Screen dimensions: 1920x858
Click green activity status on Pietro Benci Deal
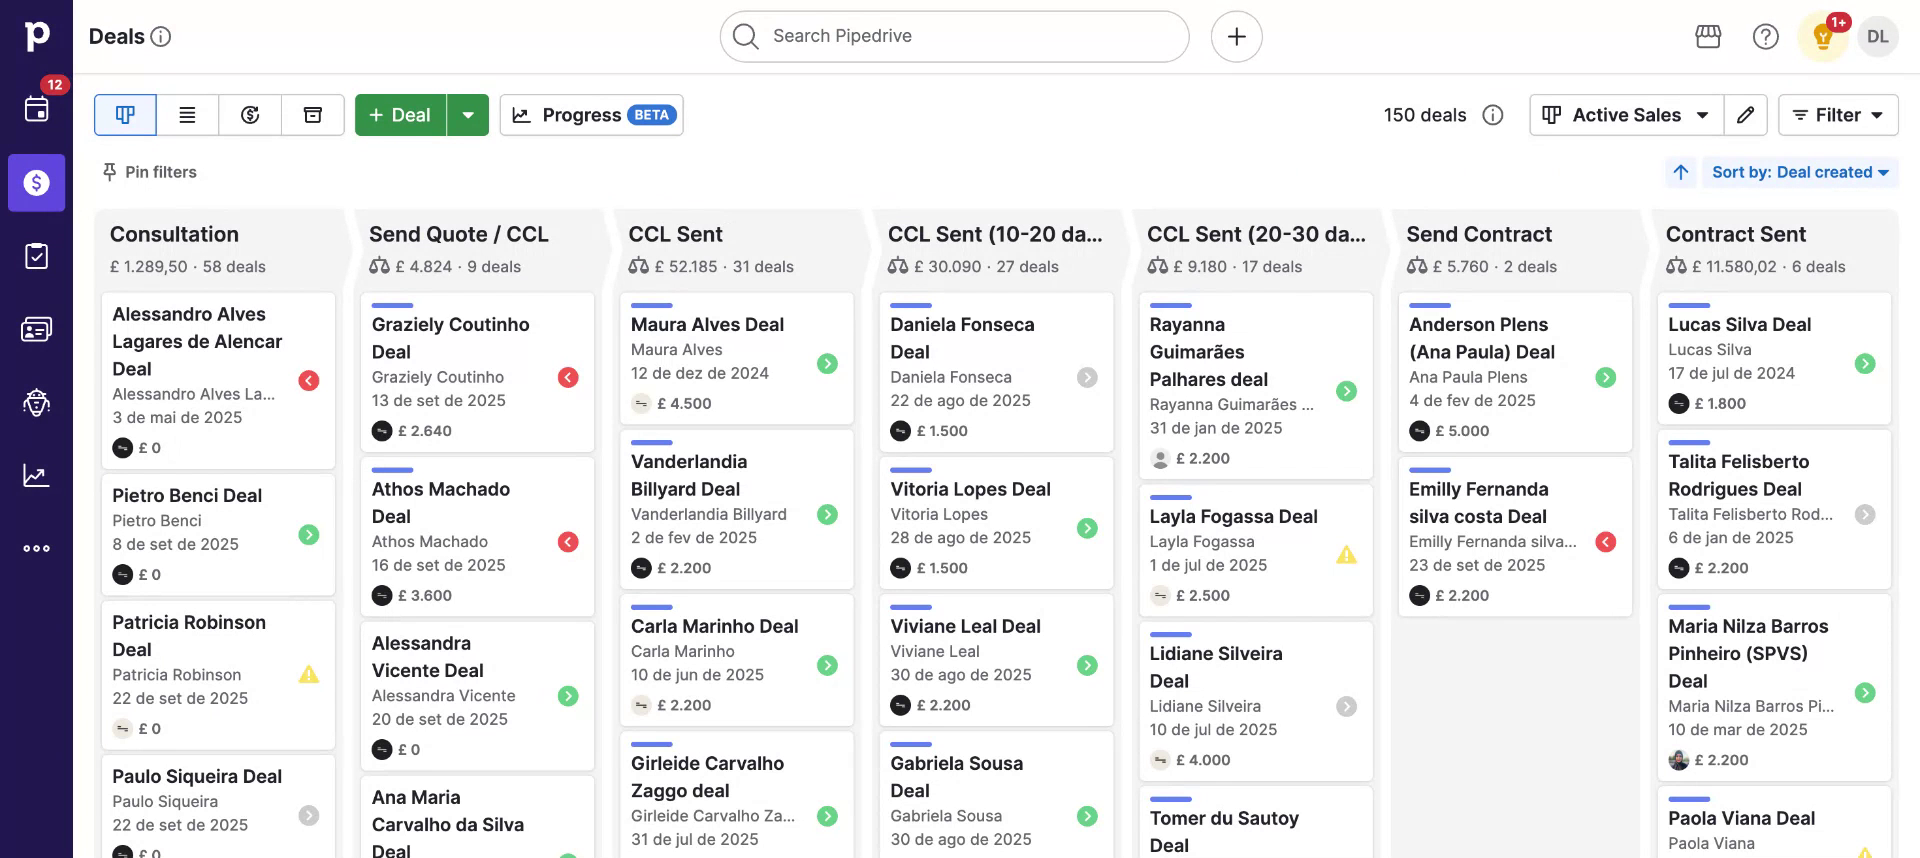pos(309,535)
